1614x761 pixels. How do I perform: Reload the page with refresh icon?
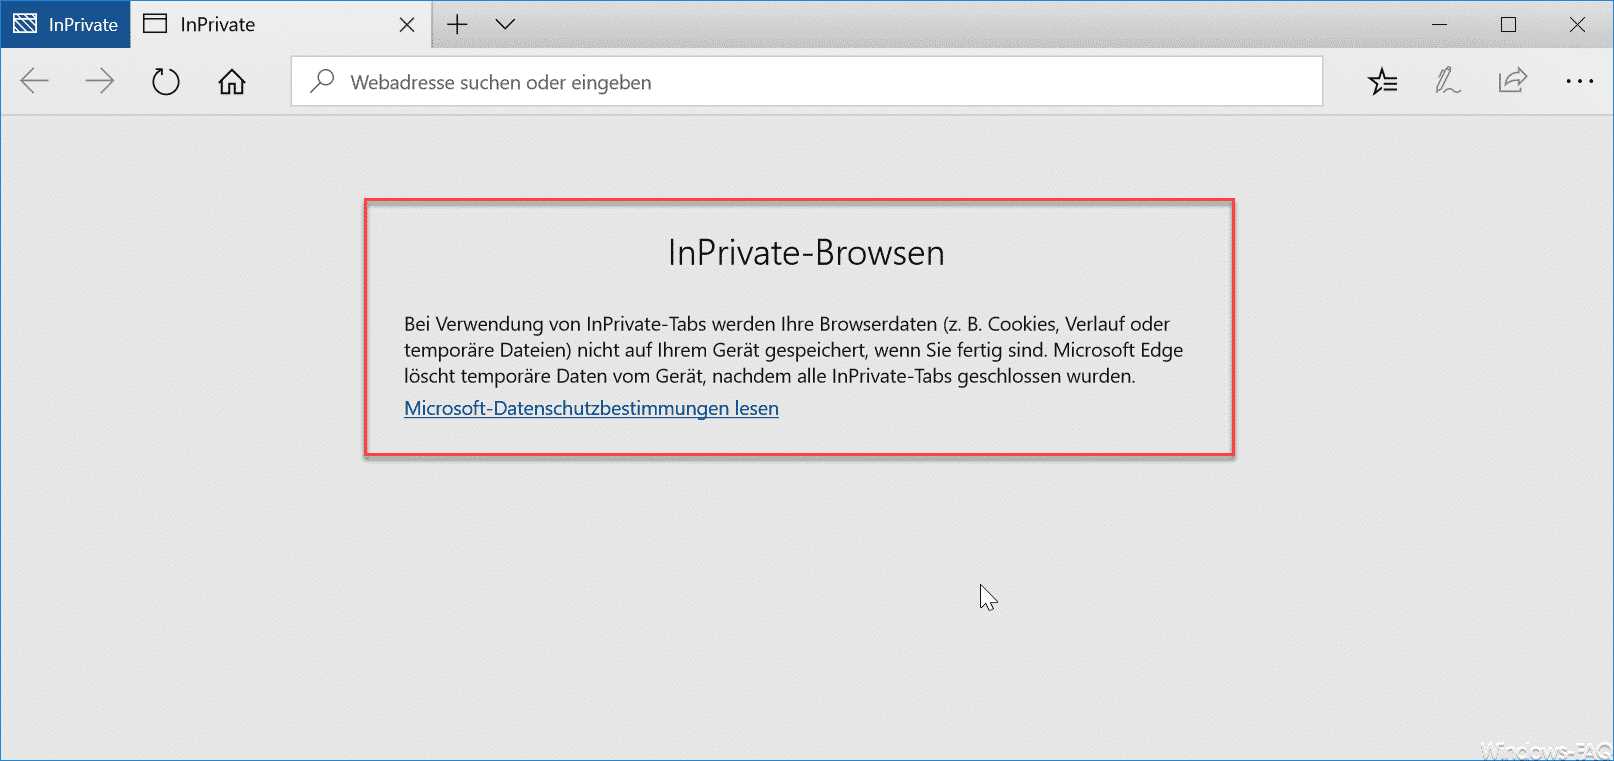pyautogui.click(x=166, y=81)
